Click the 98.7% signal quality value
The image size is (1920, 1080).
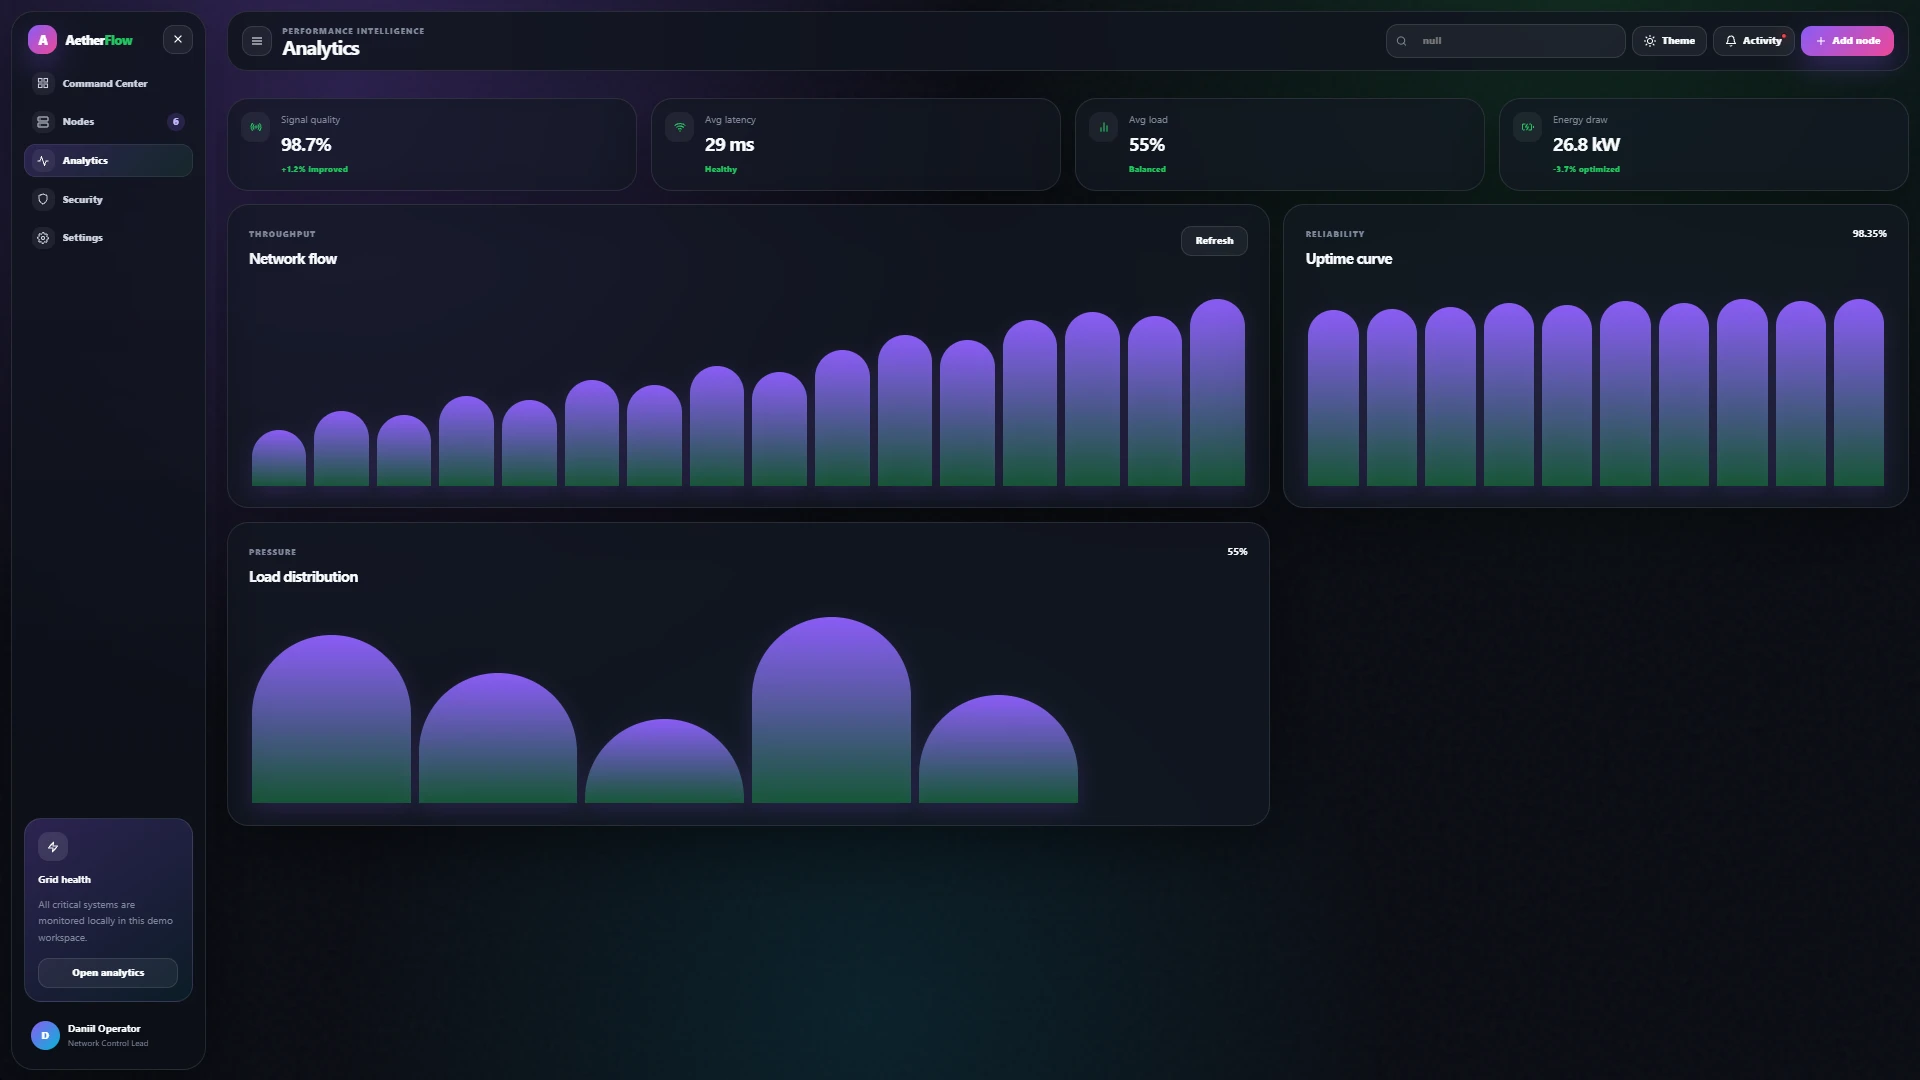[306, 145]
